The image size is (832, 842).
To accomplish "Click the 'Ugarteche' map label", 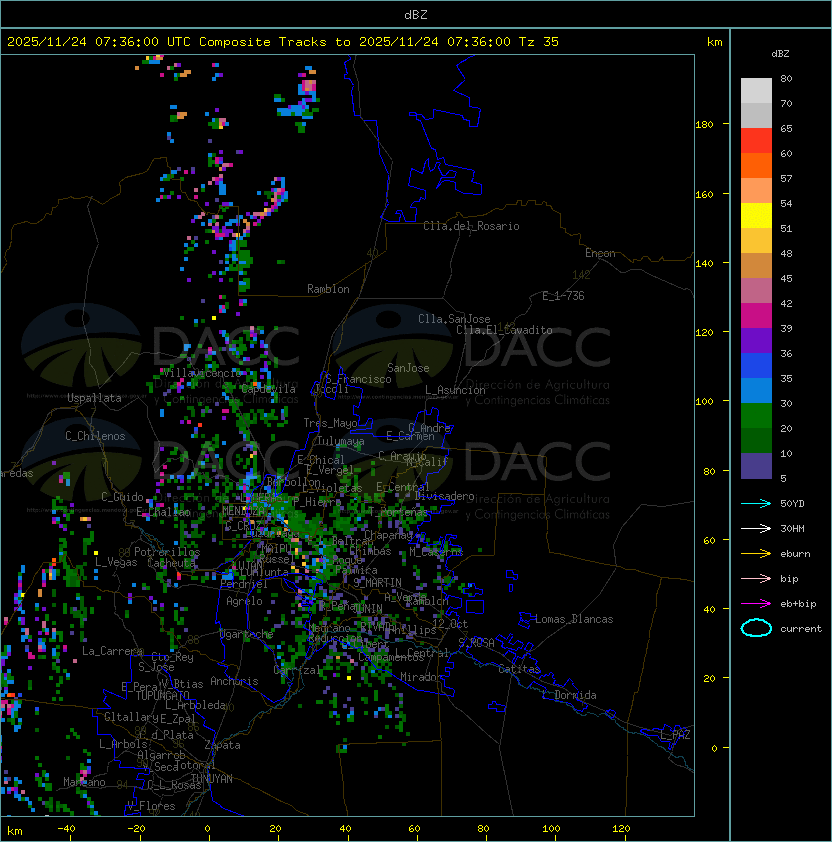I will click(x=246, y=634).
